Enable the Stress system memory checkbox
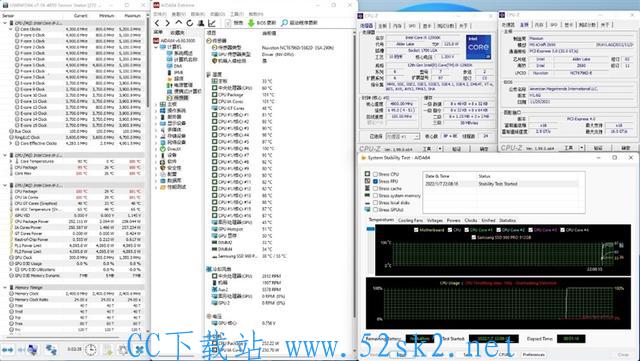This screenshot has width=640, height=361. pyautogui.click(x=375, y=196)
